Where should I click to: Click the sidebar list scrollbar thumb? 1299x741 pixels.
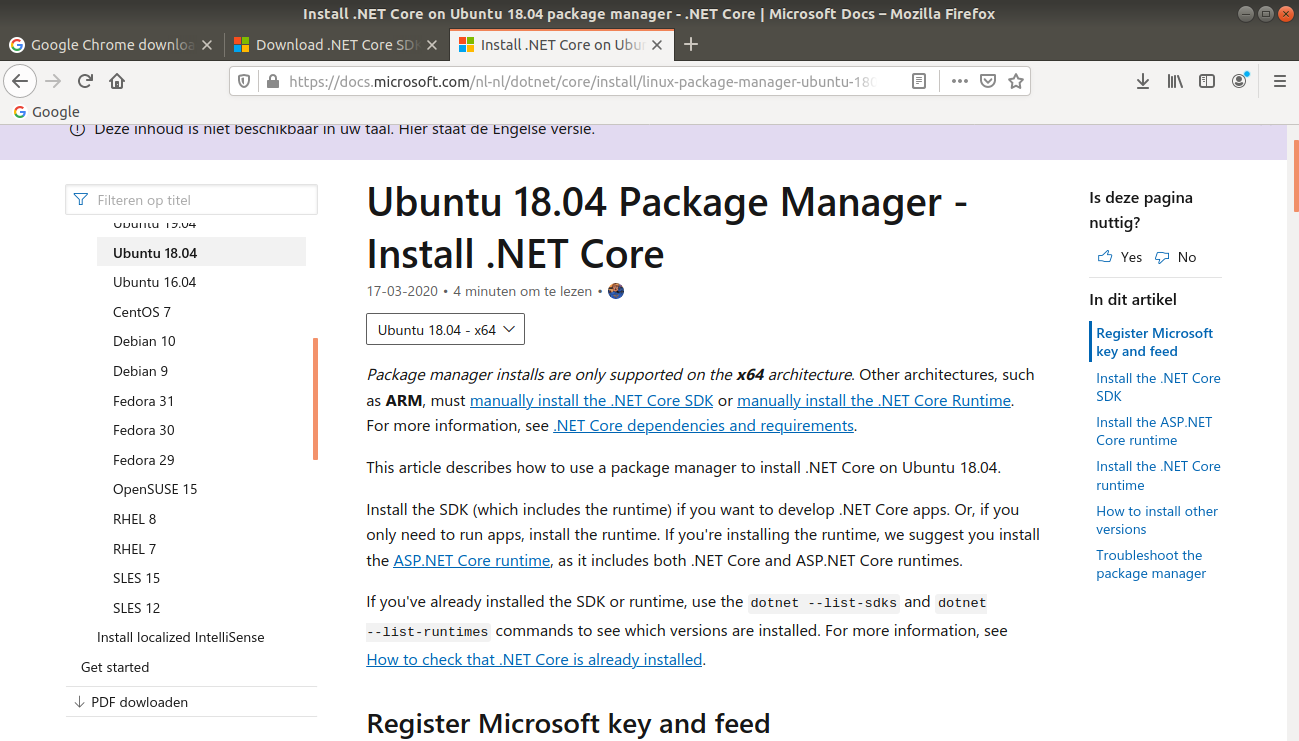coord(315,398)
